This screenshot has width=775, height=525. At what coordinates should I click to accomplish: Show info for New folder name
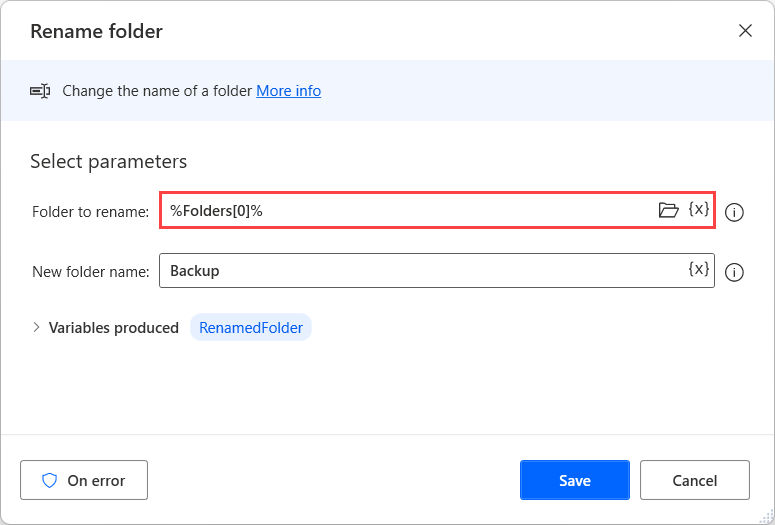pos(734,272)
